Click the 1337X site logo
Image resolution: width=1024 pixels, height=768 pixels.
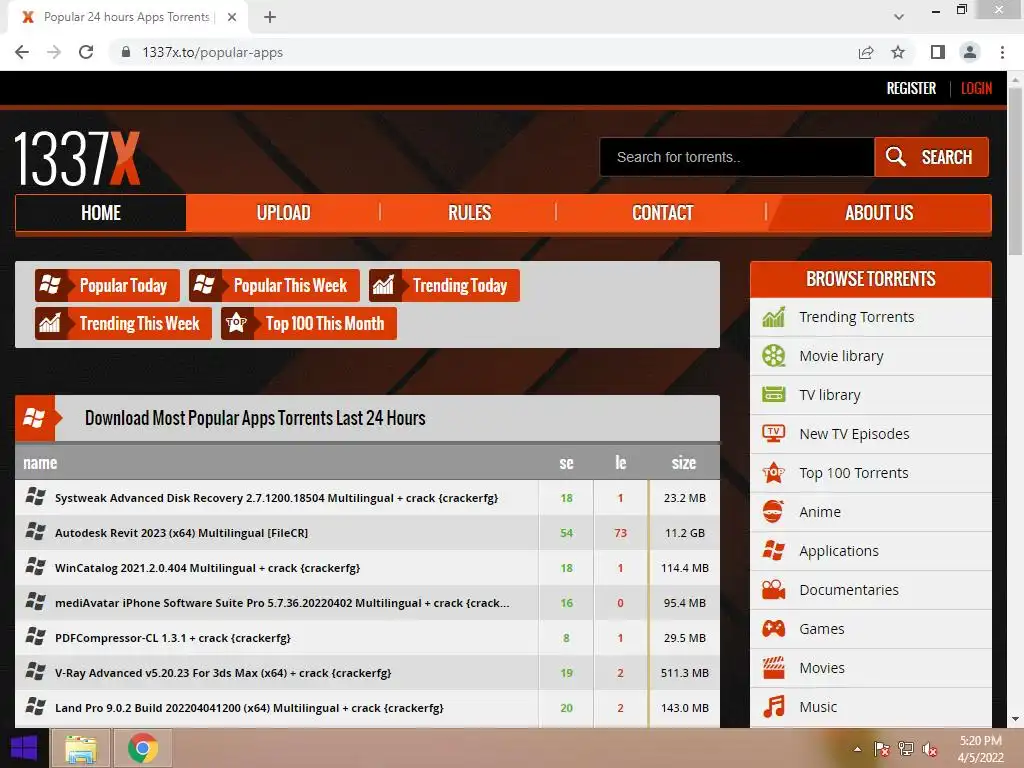[x=77, y=159]
